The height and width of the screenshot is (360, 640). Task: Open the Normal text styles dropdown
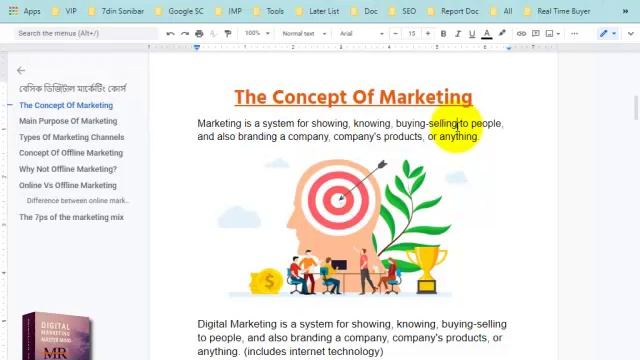(x=304, y=33)
